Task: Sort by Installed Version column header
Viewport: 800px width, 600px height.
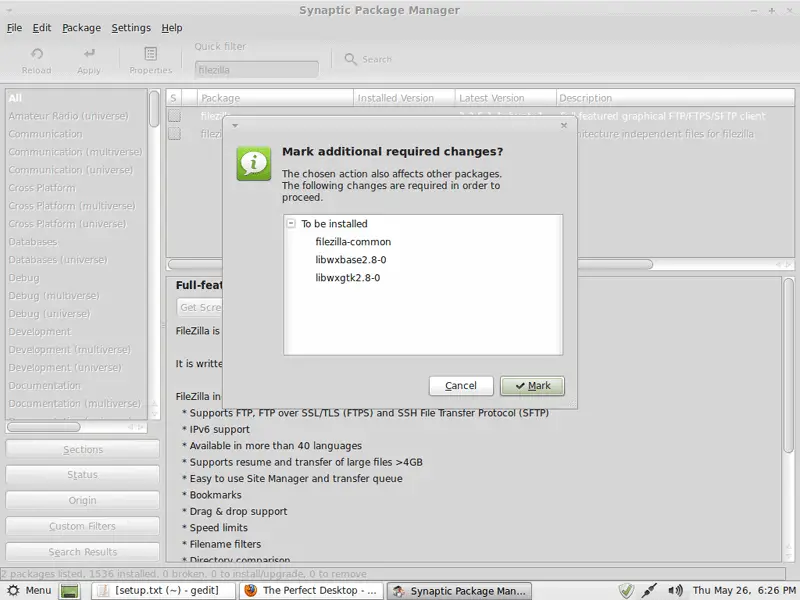Action: pyautogui.click(x=404, y=98)
